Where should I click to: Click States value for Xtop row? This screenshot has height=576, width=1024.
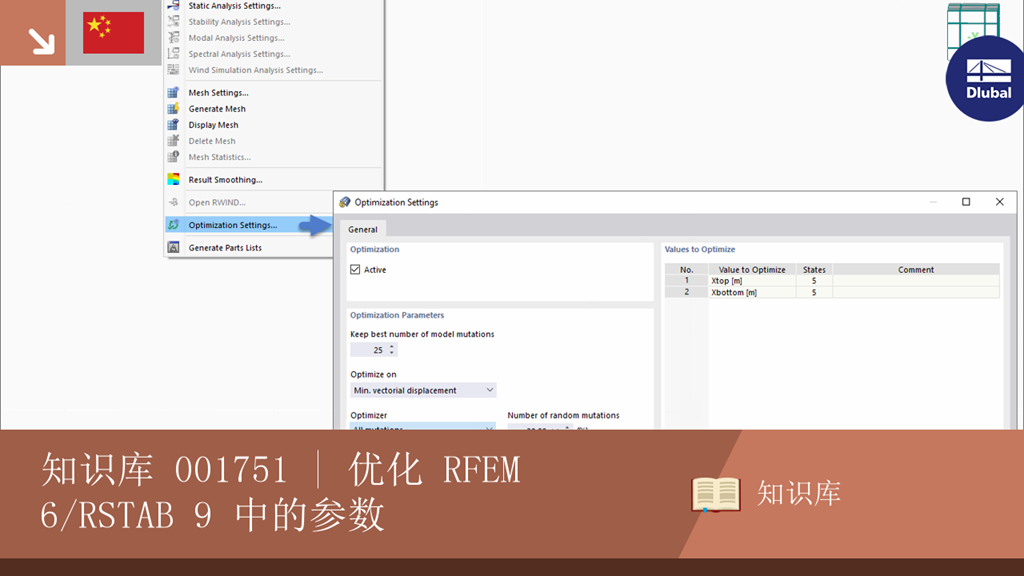coord(814,281)
